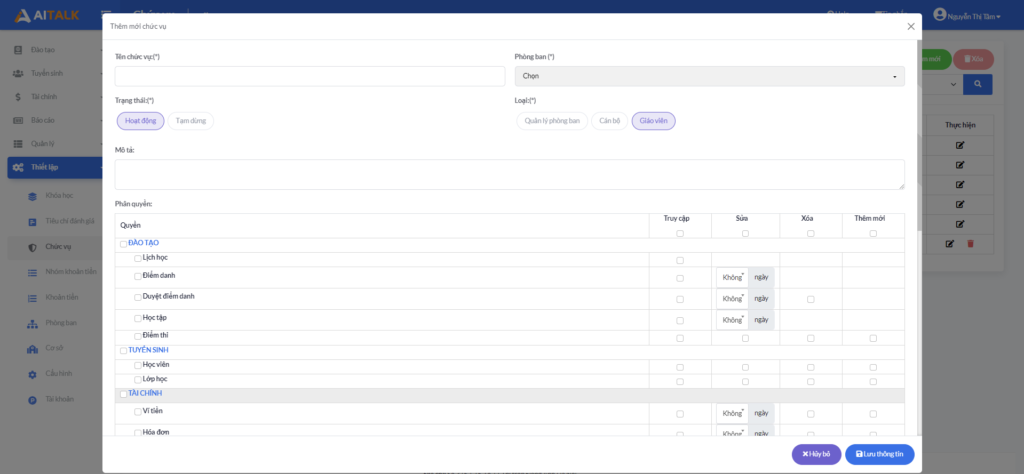Open Tiêu chí đánh giá in sidebar
Image resolution: width=1024 pixels, height=474 pixels.
coord(70,221)
